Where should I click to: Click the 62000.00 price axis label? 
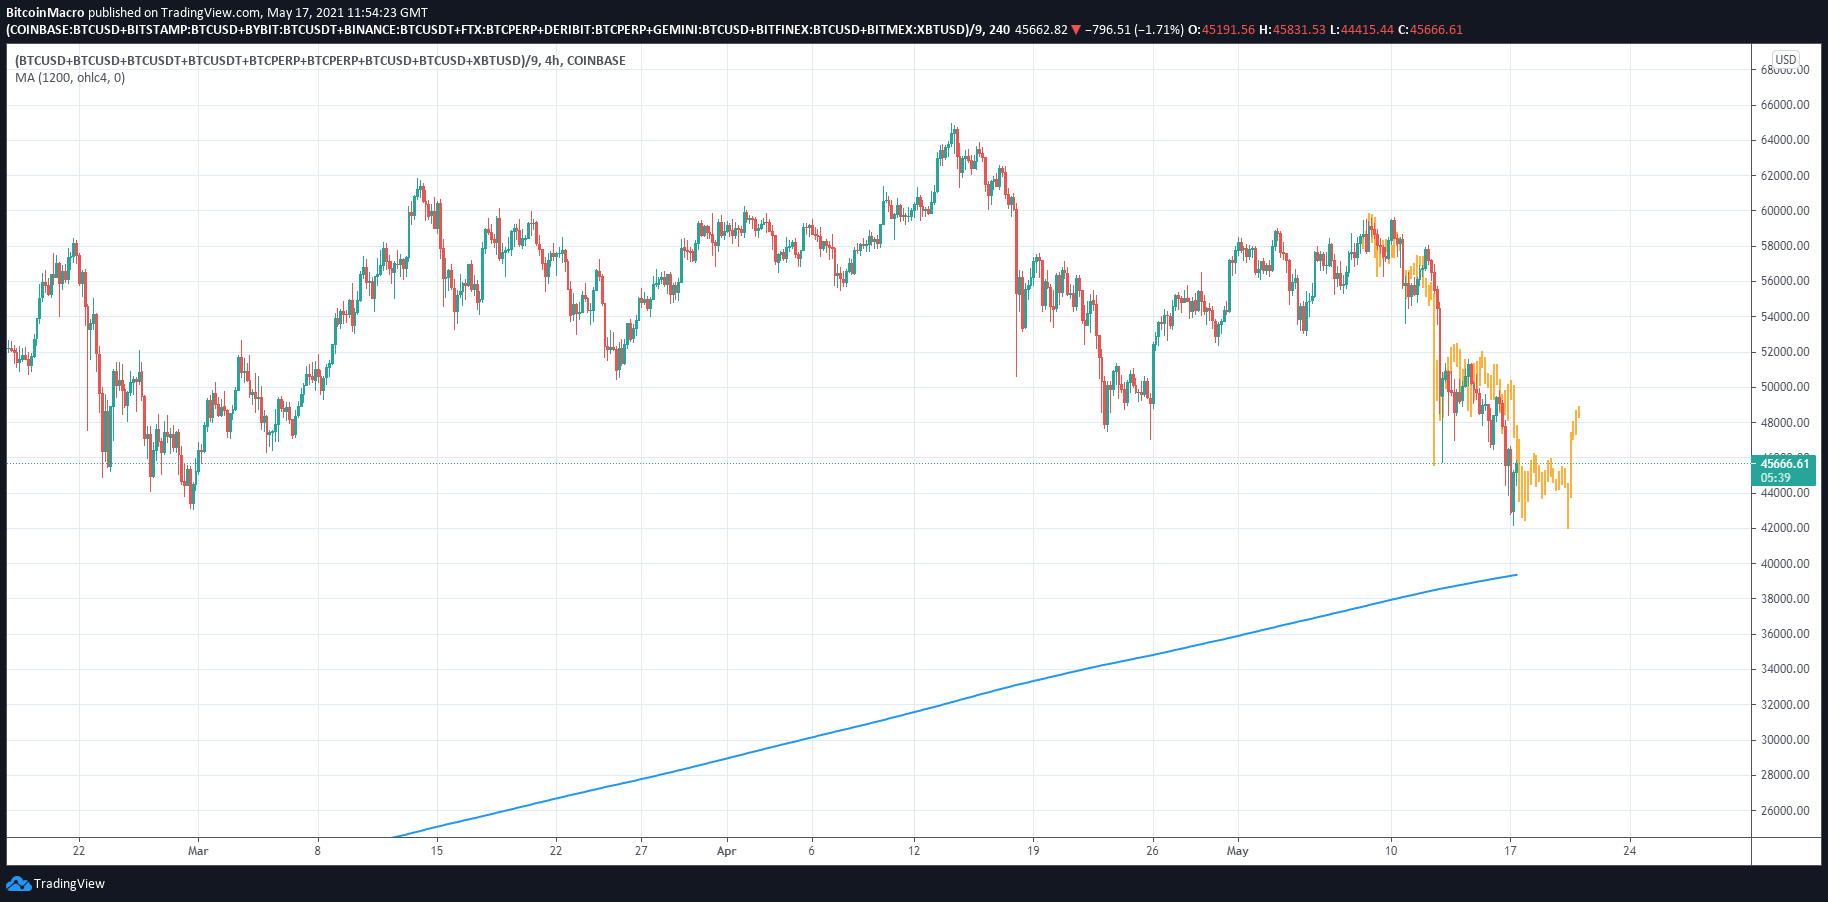coord(1785,176)
